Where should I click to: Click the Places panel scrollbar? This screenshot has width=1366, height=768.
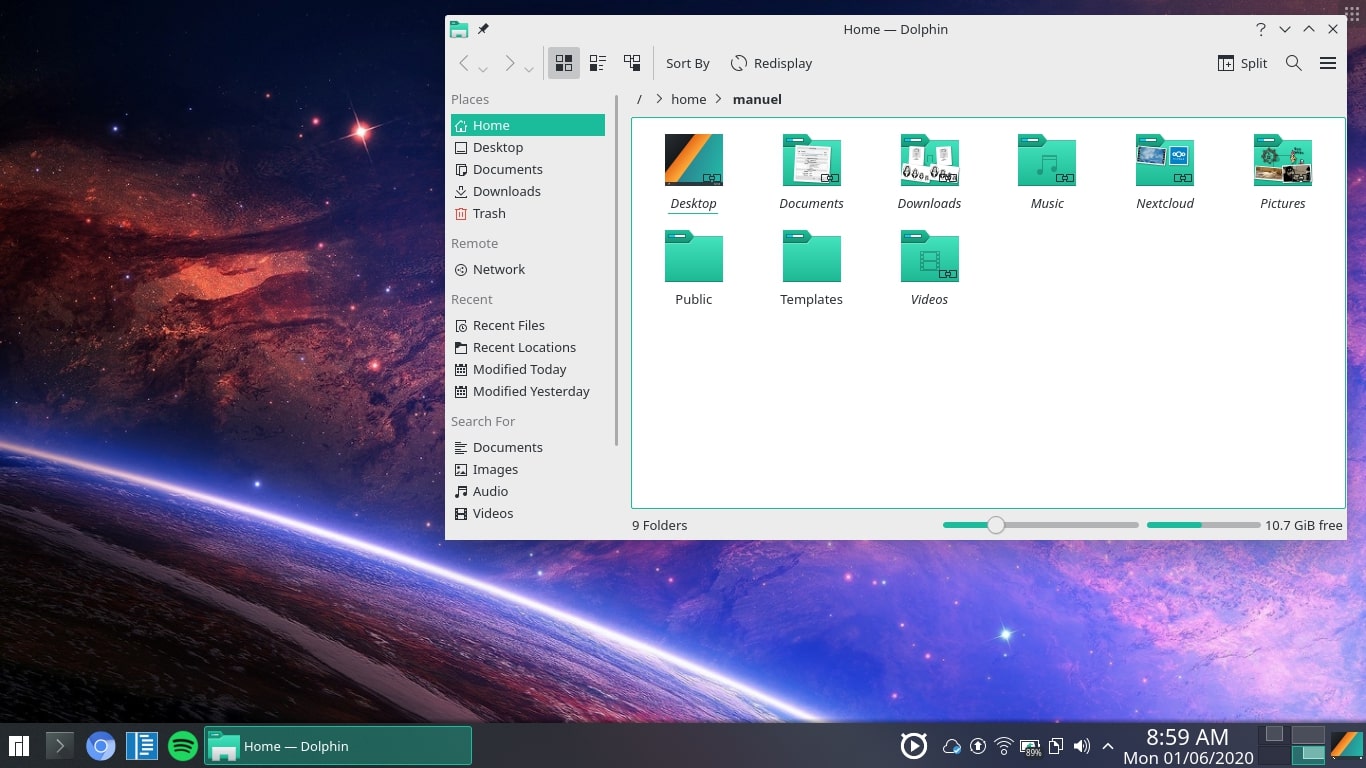coord(616,270)
